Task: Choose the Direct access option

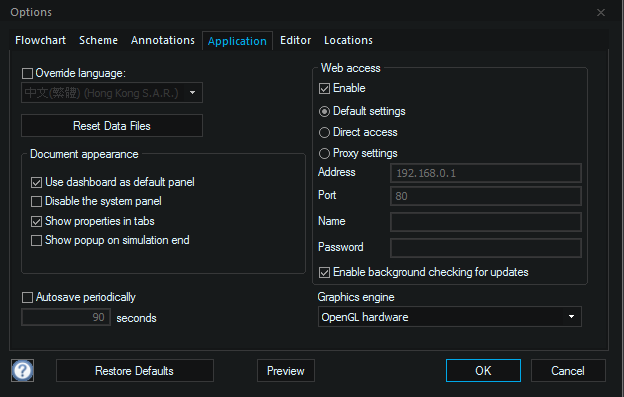Action: point(324,132)
